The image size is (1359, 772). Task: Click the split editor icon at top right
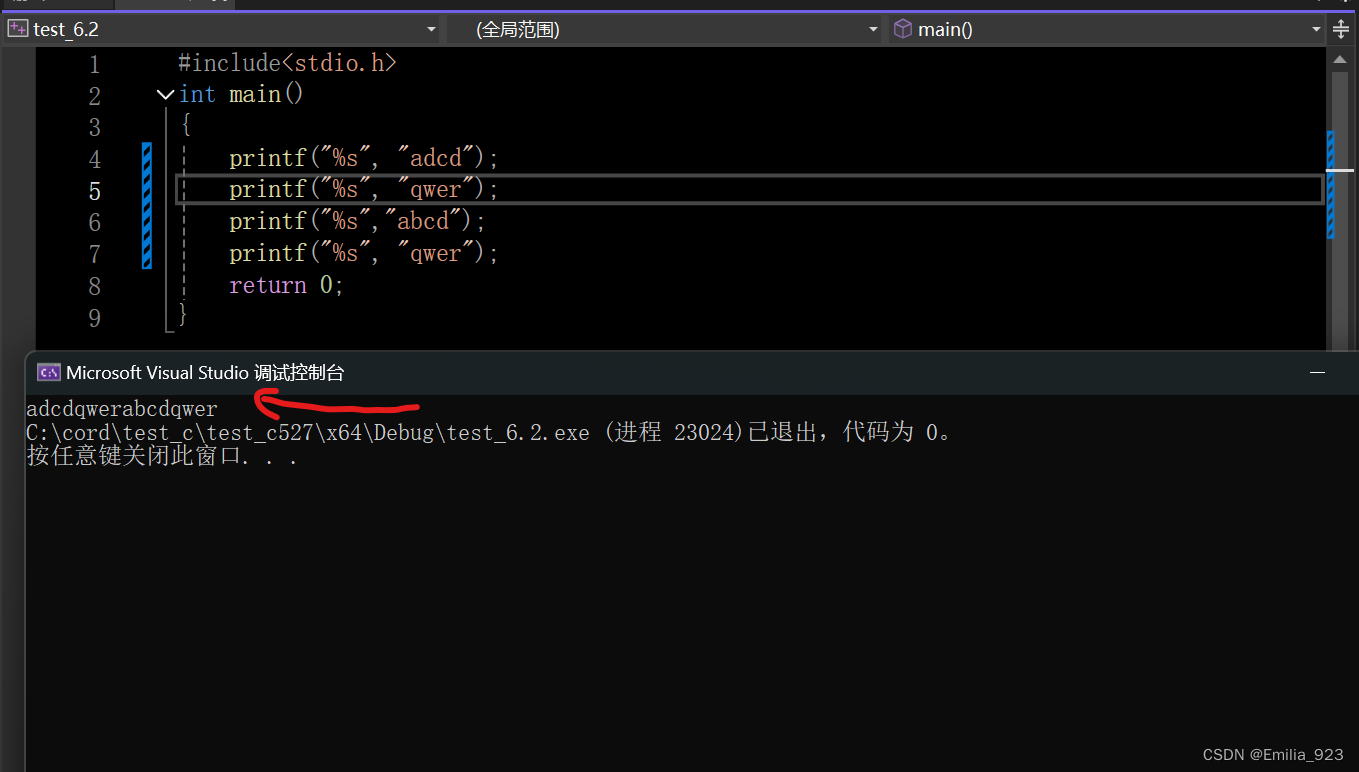[x=1342, y=29]
